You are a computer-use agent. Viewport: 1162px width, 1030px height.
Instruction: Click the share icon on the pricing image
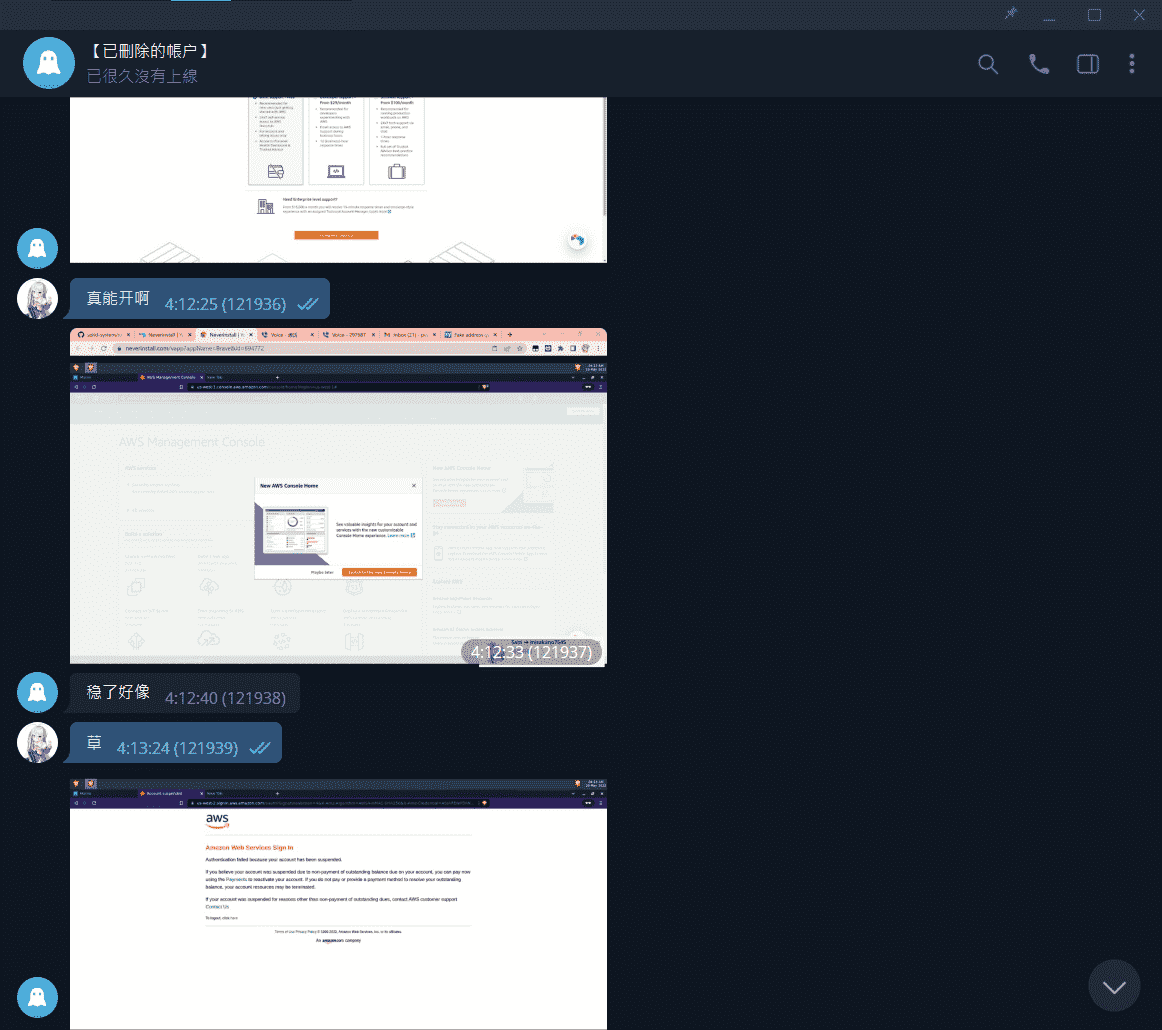(576, 240)
